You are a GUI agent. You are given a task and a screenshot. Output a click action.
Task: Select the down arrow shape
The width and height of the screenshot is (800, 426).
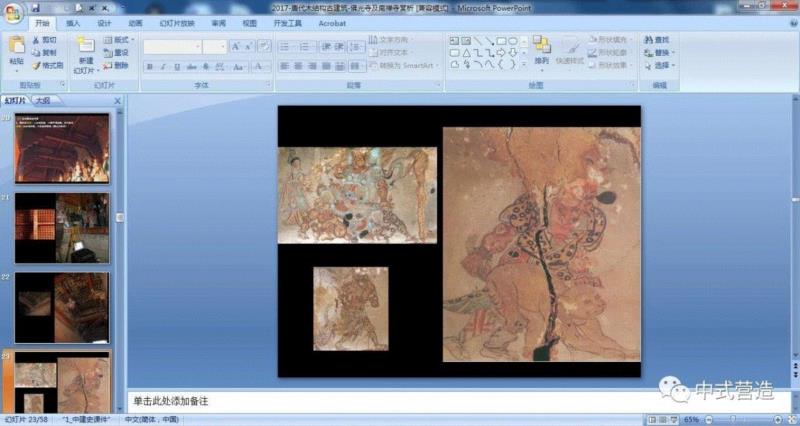[x=513, y=53]
